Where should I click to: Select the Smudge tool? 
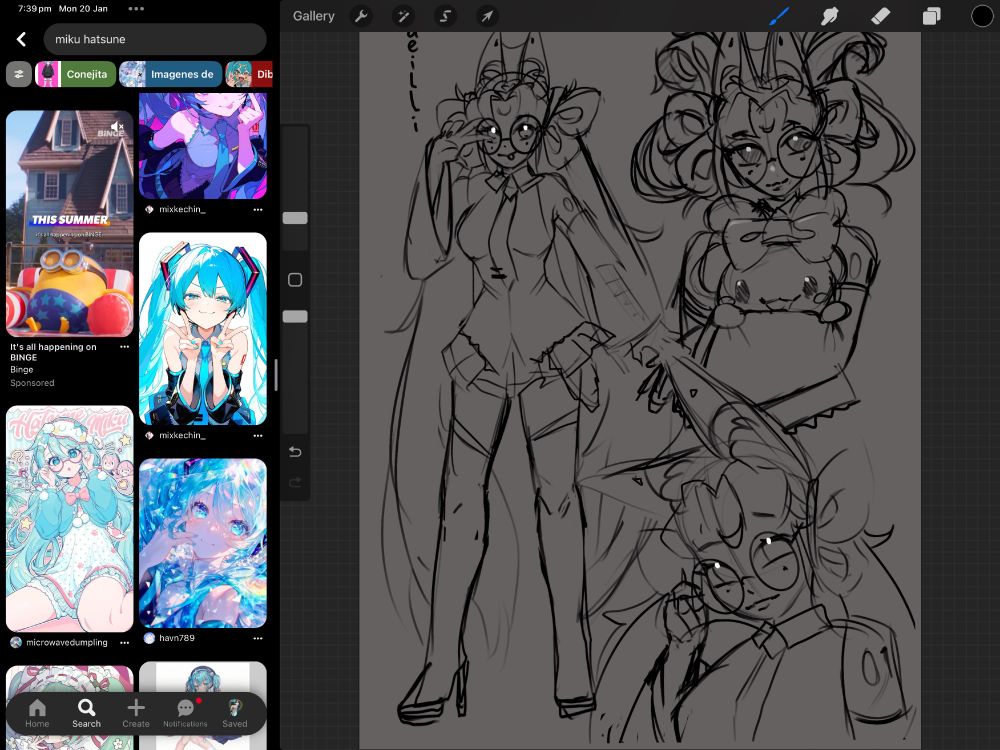tap(829, 16)
